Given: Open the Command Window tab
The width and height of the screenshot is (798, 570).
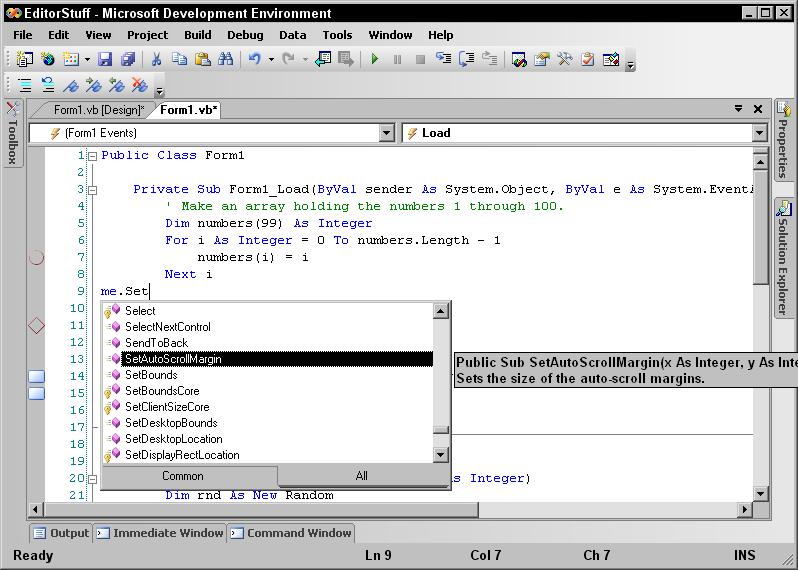Looking at the screenshot, I should [x=291, y=533].
